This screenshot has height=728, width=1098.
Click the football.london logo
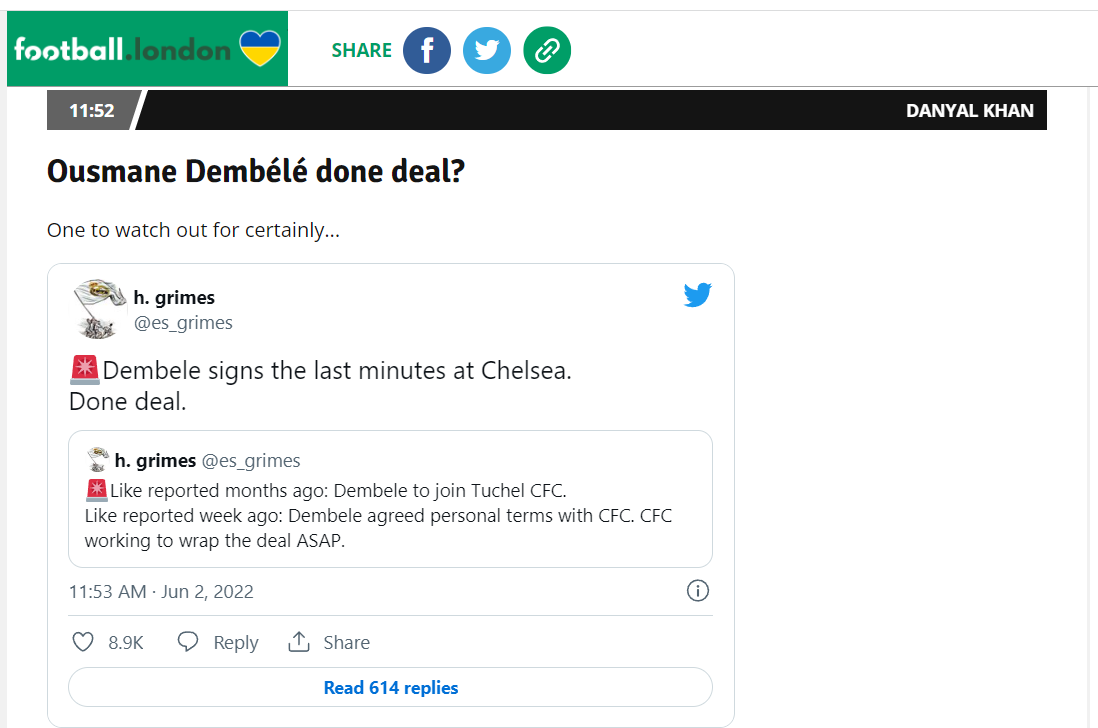147,49
